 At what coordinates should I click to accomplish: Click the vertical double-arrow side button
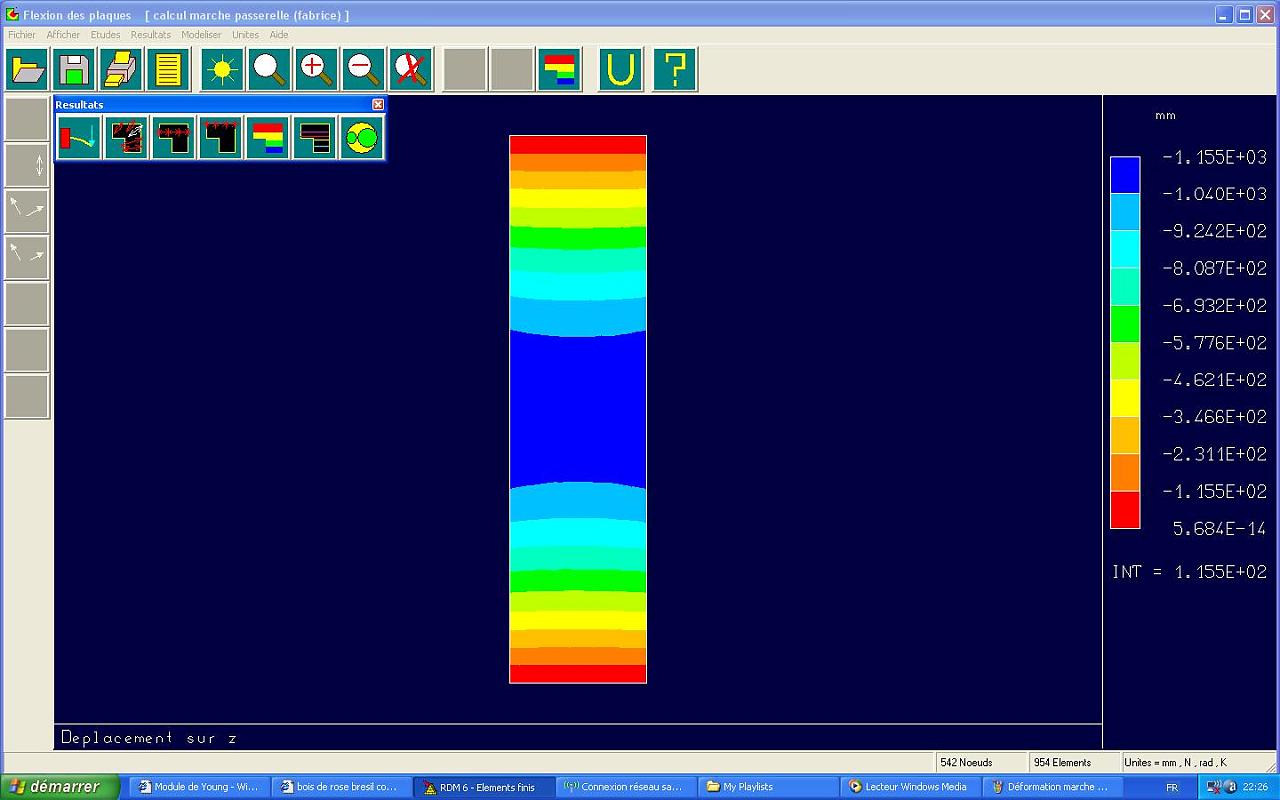click(27, 165)
